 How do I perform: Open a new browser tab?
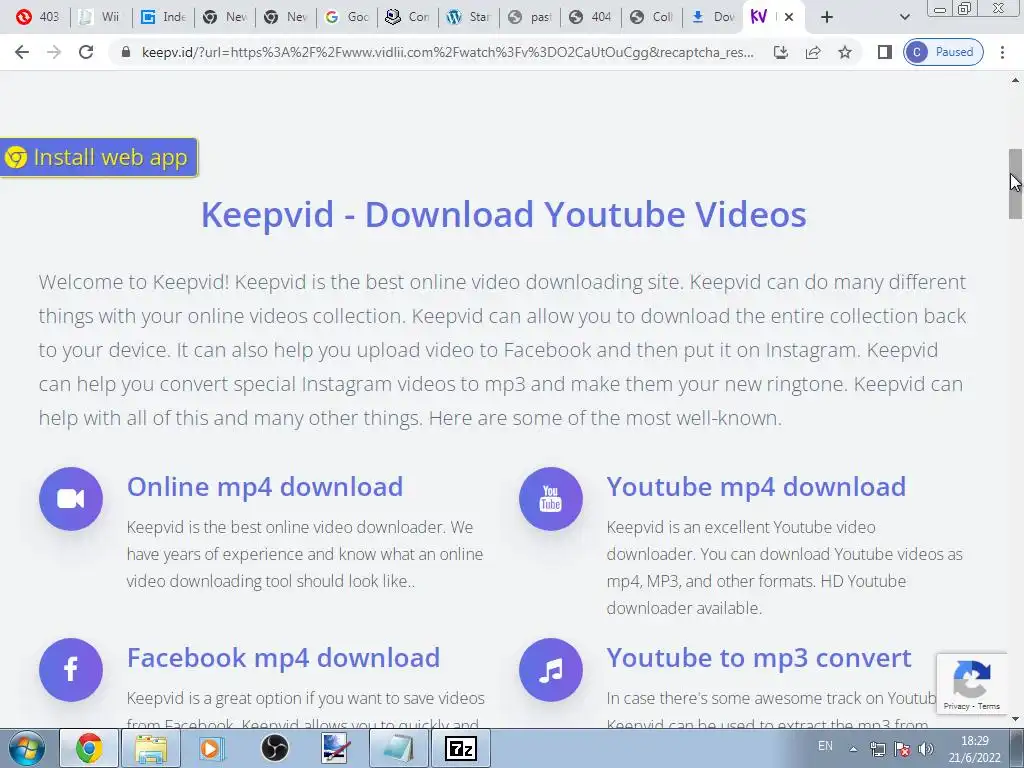[827, 17]
